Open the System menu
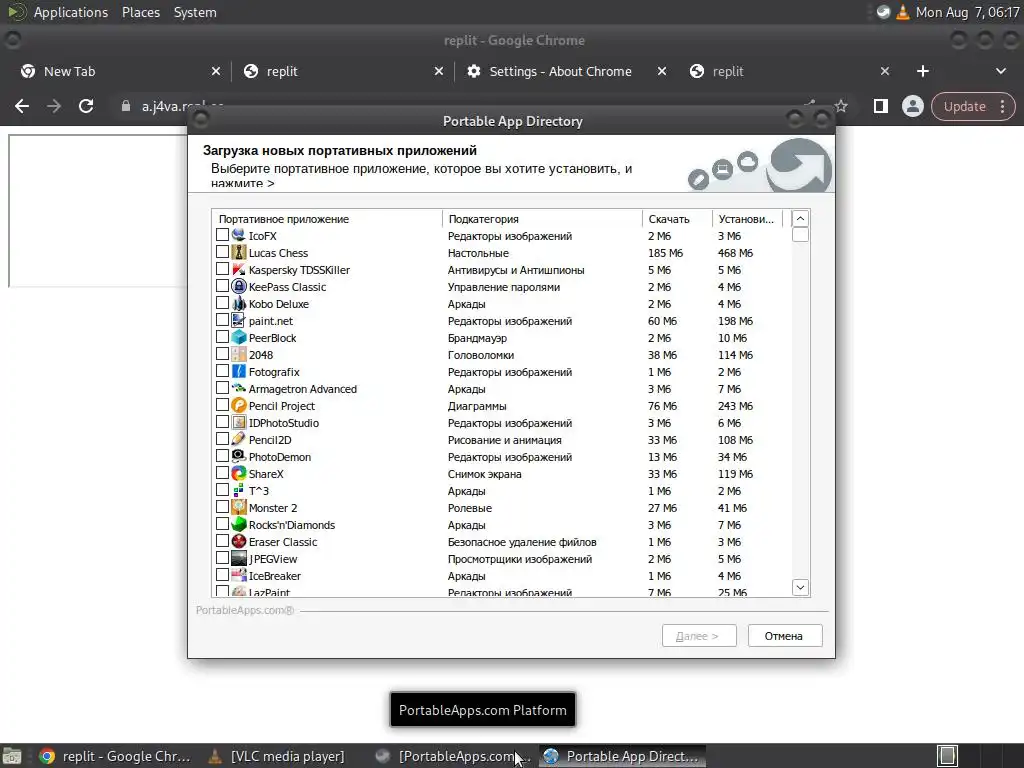Screen dimensions: 1024x768 click(x=195, y=12)
